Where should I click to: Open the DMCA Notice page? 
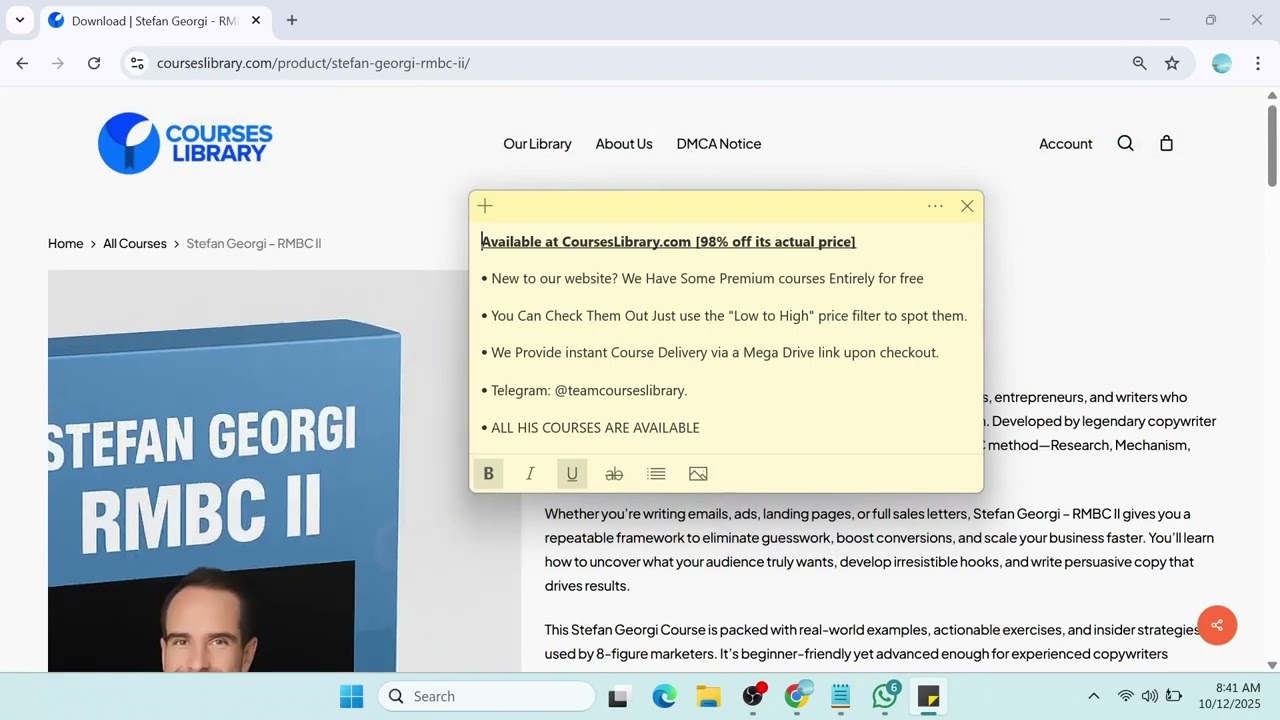pyautogui.click(x=719, y=144)
